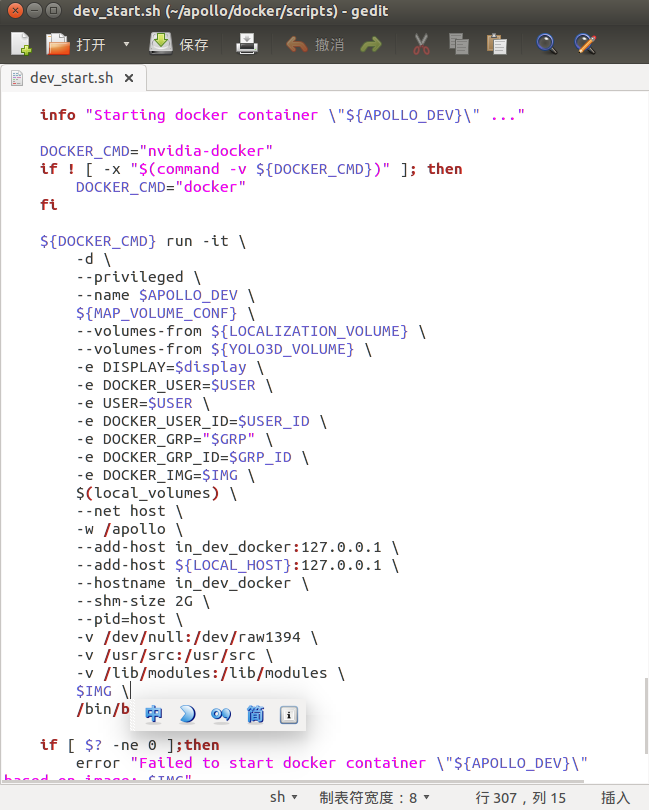
Task: Click the ${MAP_VOLUME_CONF} line
Action: tap(165, 313)
